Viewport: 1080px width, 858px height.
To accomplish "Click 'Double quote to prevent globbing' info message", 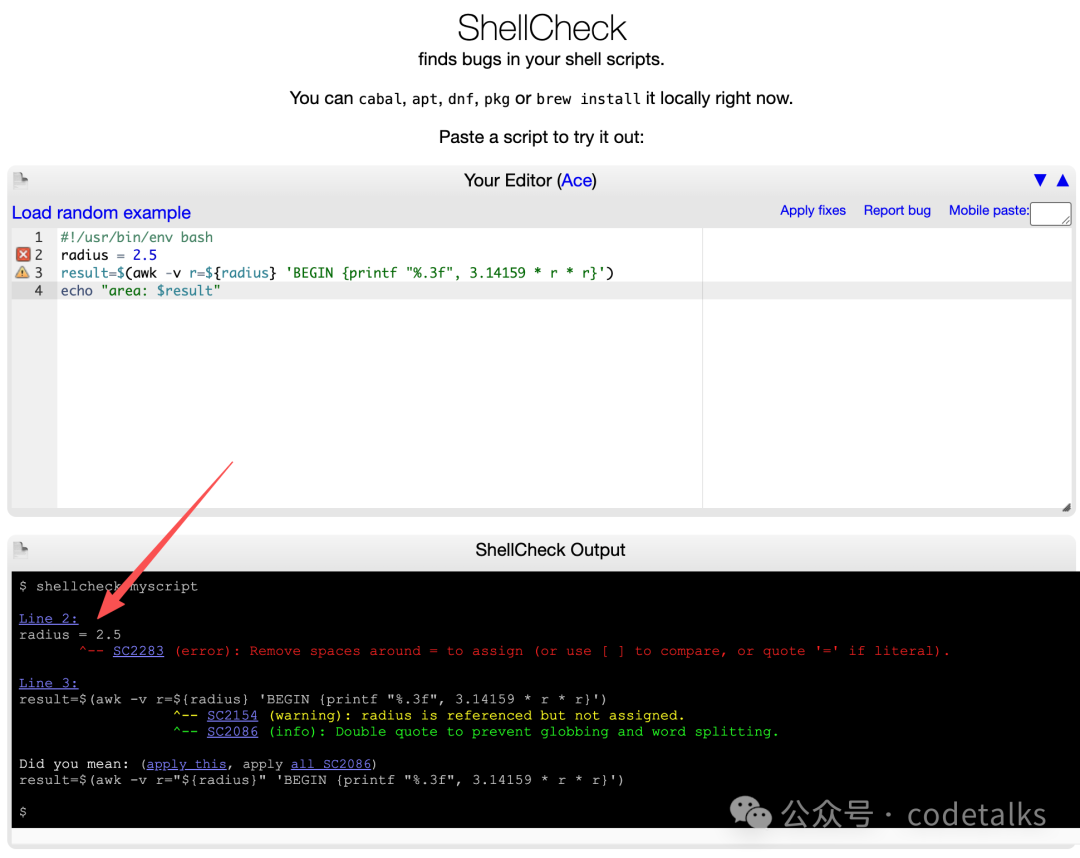I will tap(523, 731).
